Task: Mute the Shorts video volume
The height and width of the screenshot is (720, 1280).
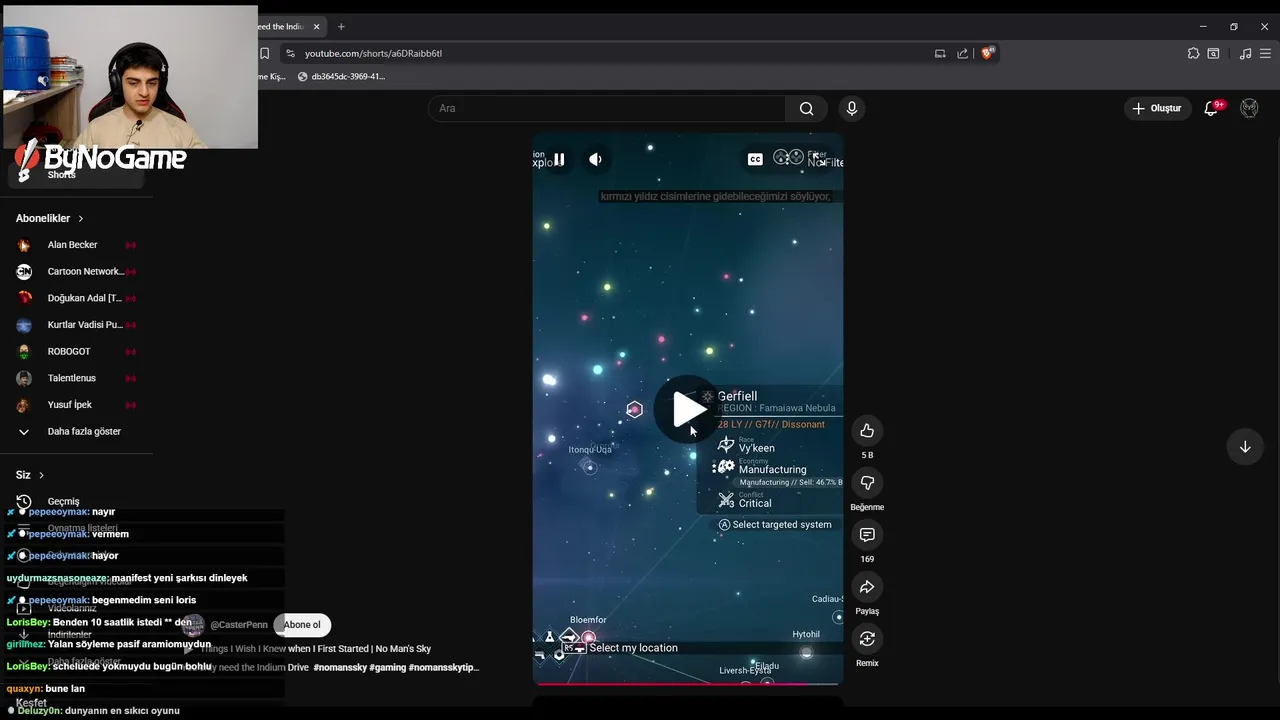Action: tap(595, 159)
